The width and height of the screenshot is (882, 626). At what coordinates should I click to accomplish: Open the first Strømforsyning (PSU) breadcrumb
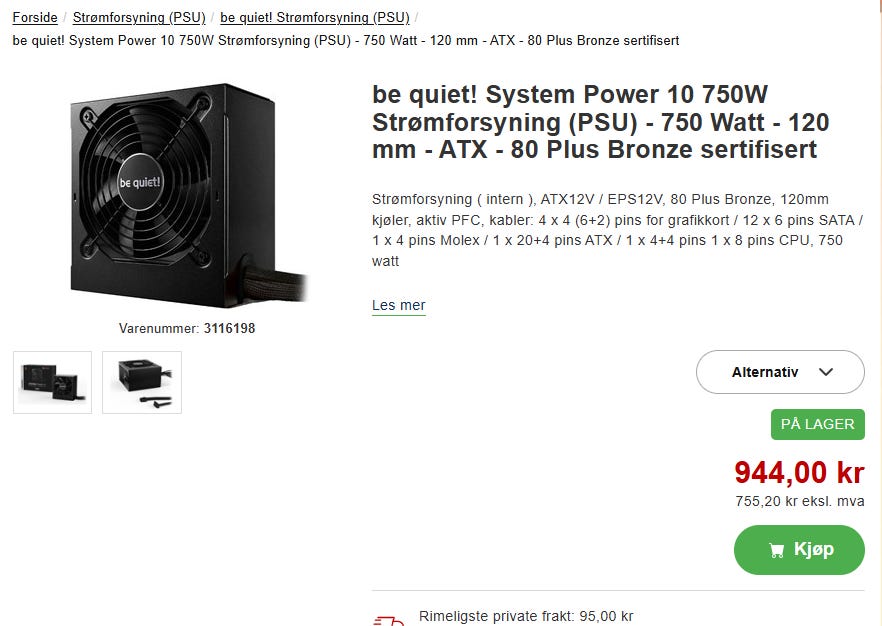(x=139, y=18)
